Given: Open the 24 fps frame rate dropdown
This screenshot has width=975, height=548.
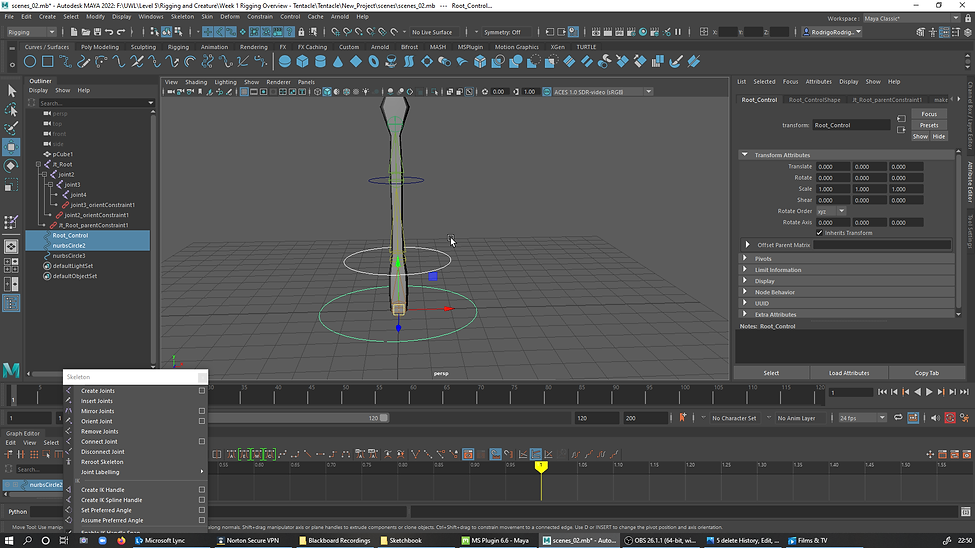Looking at the screenshot, I should [x=862, y=418].
